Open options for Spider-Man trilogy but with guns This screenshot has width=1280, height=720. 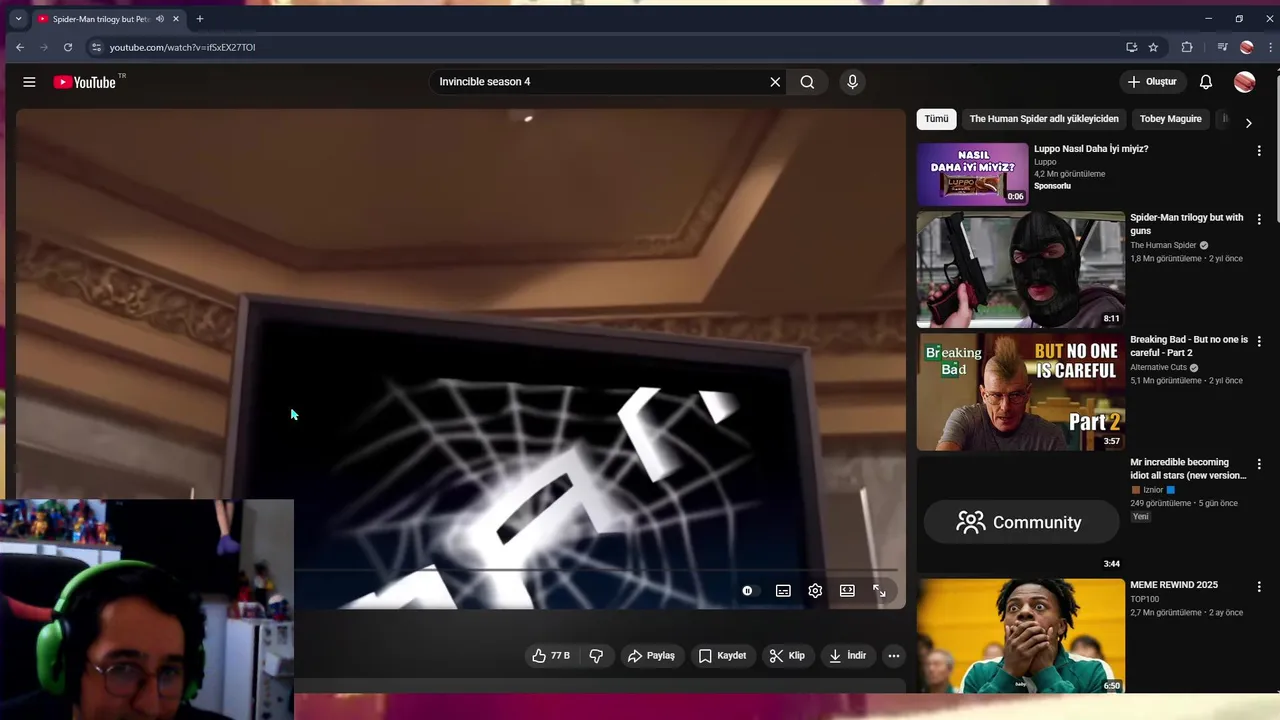1259,219
